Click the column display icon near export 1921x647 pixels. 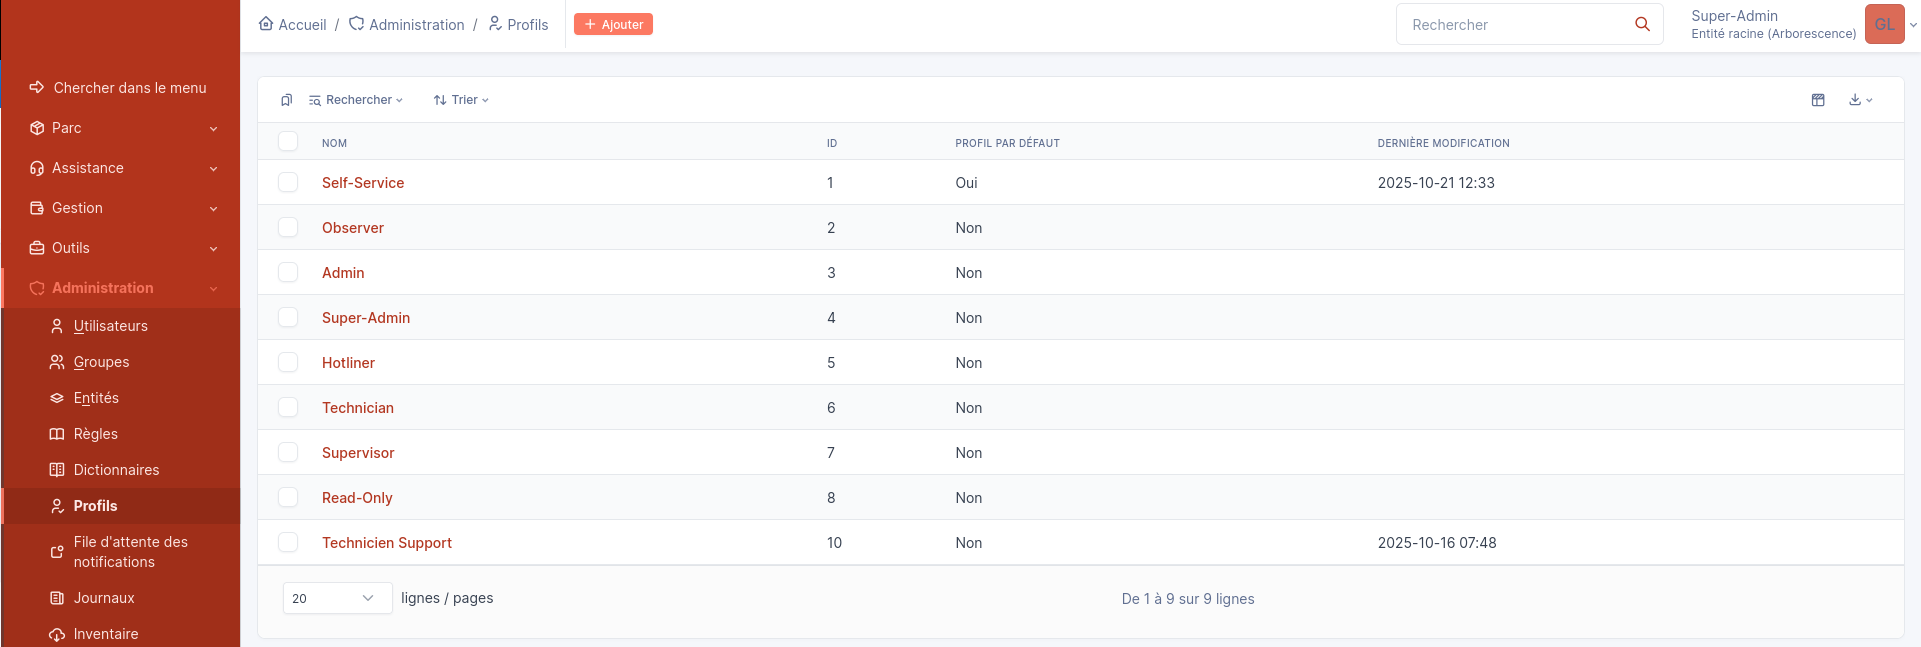click(1818, 100)
